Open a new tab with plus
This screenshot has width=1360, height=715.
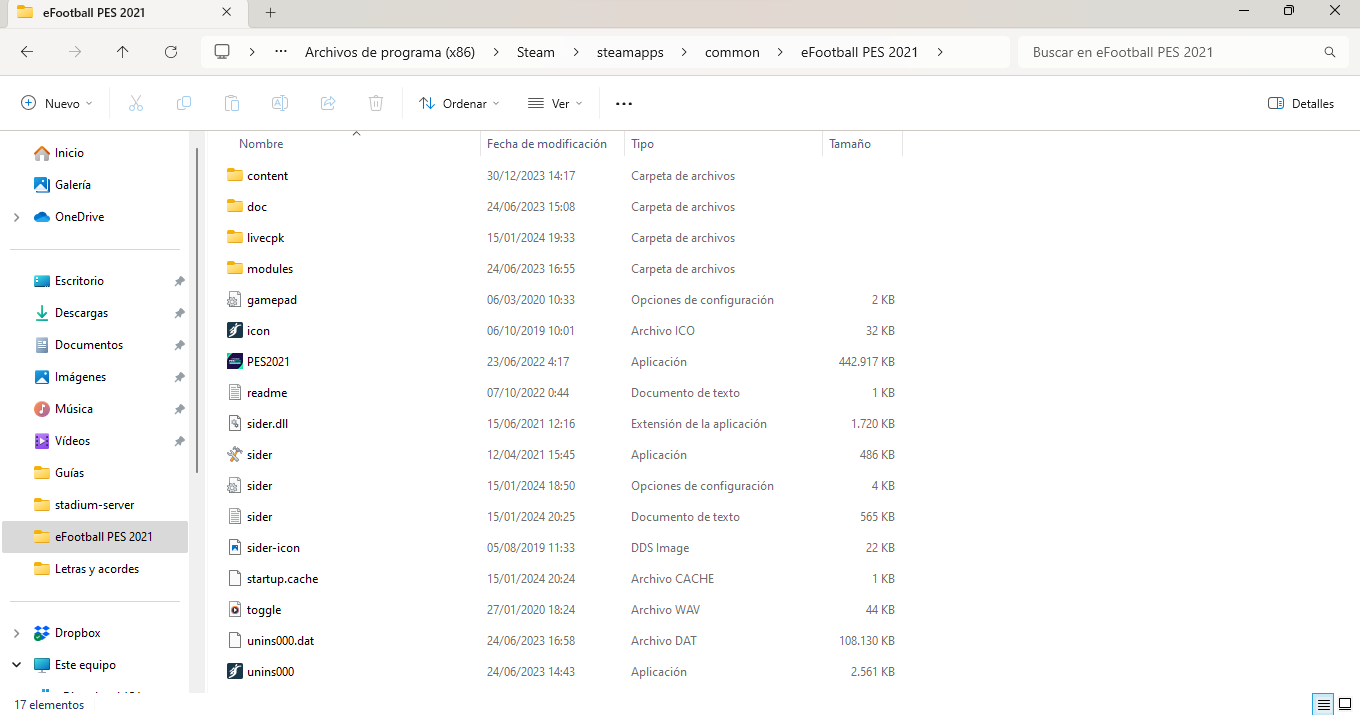[x=270, y=12]
